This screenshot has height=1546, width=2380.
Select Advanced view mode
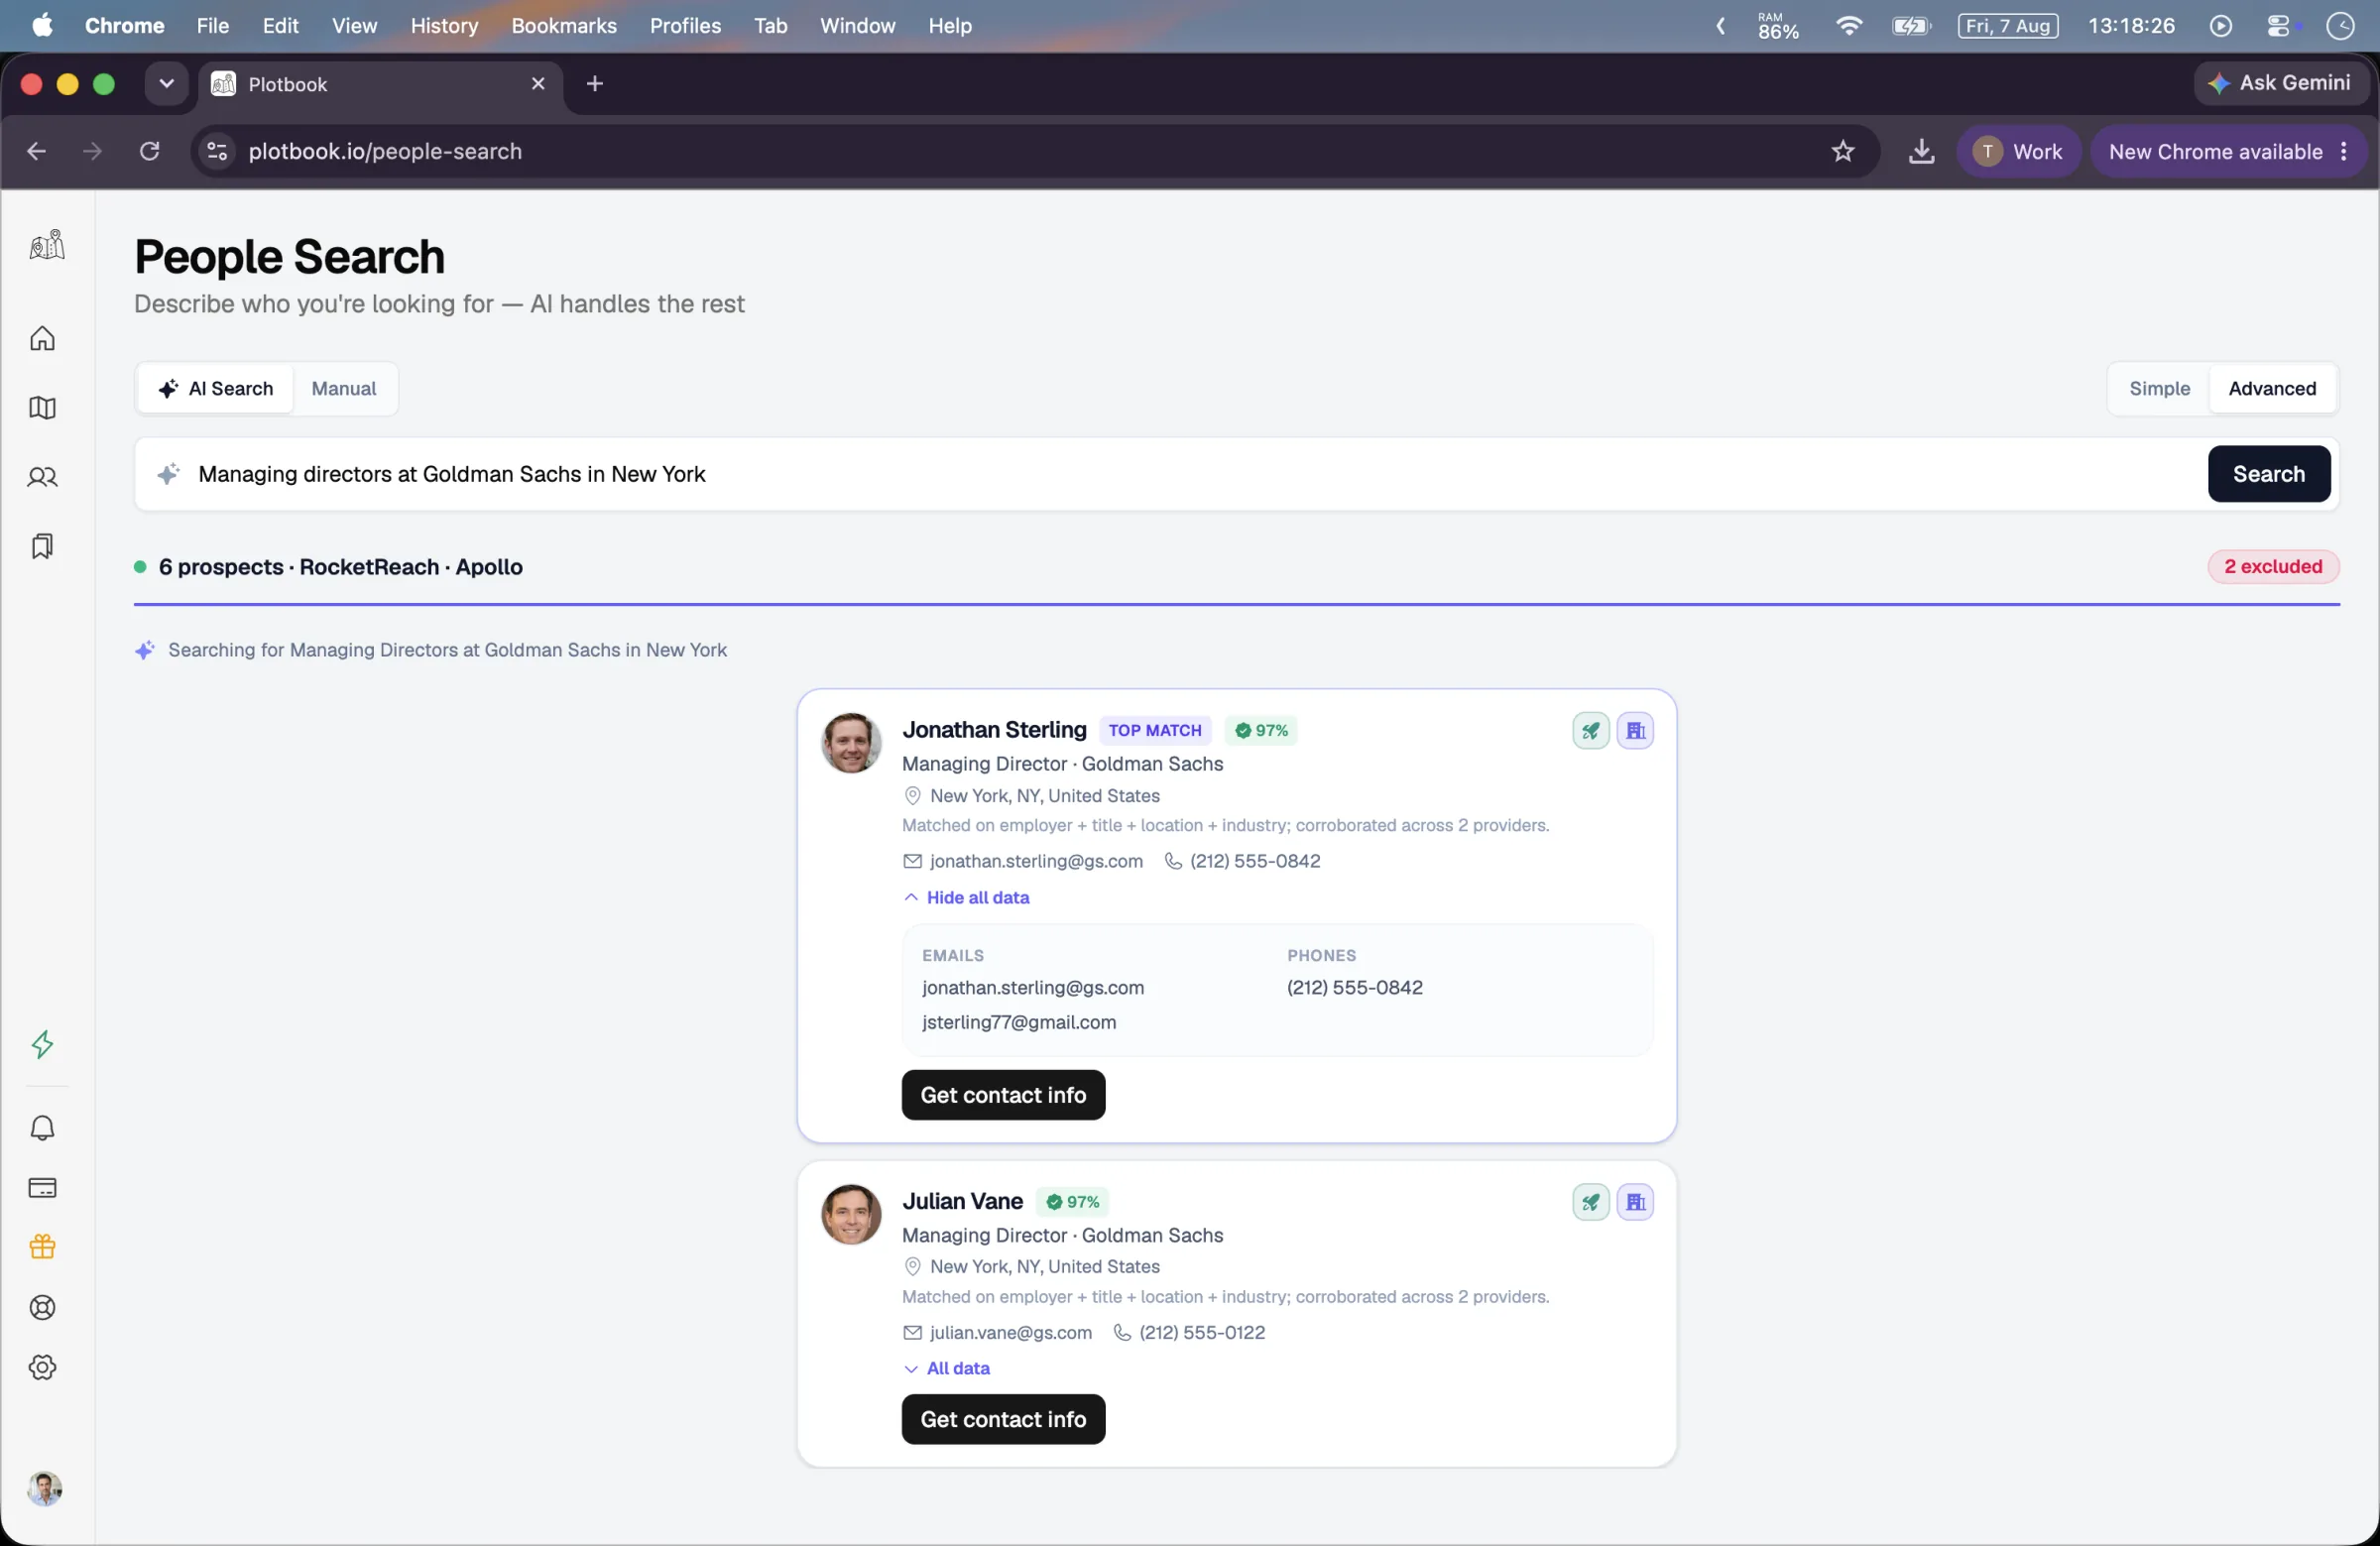(x=2271, y=388)
